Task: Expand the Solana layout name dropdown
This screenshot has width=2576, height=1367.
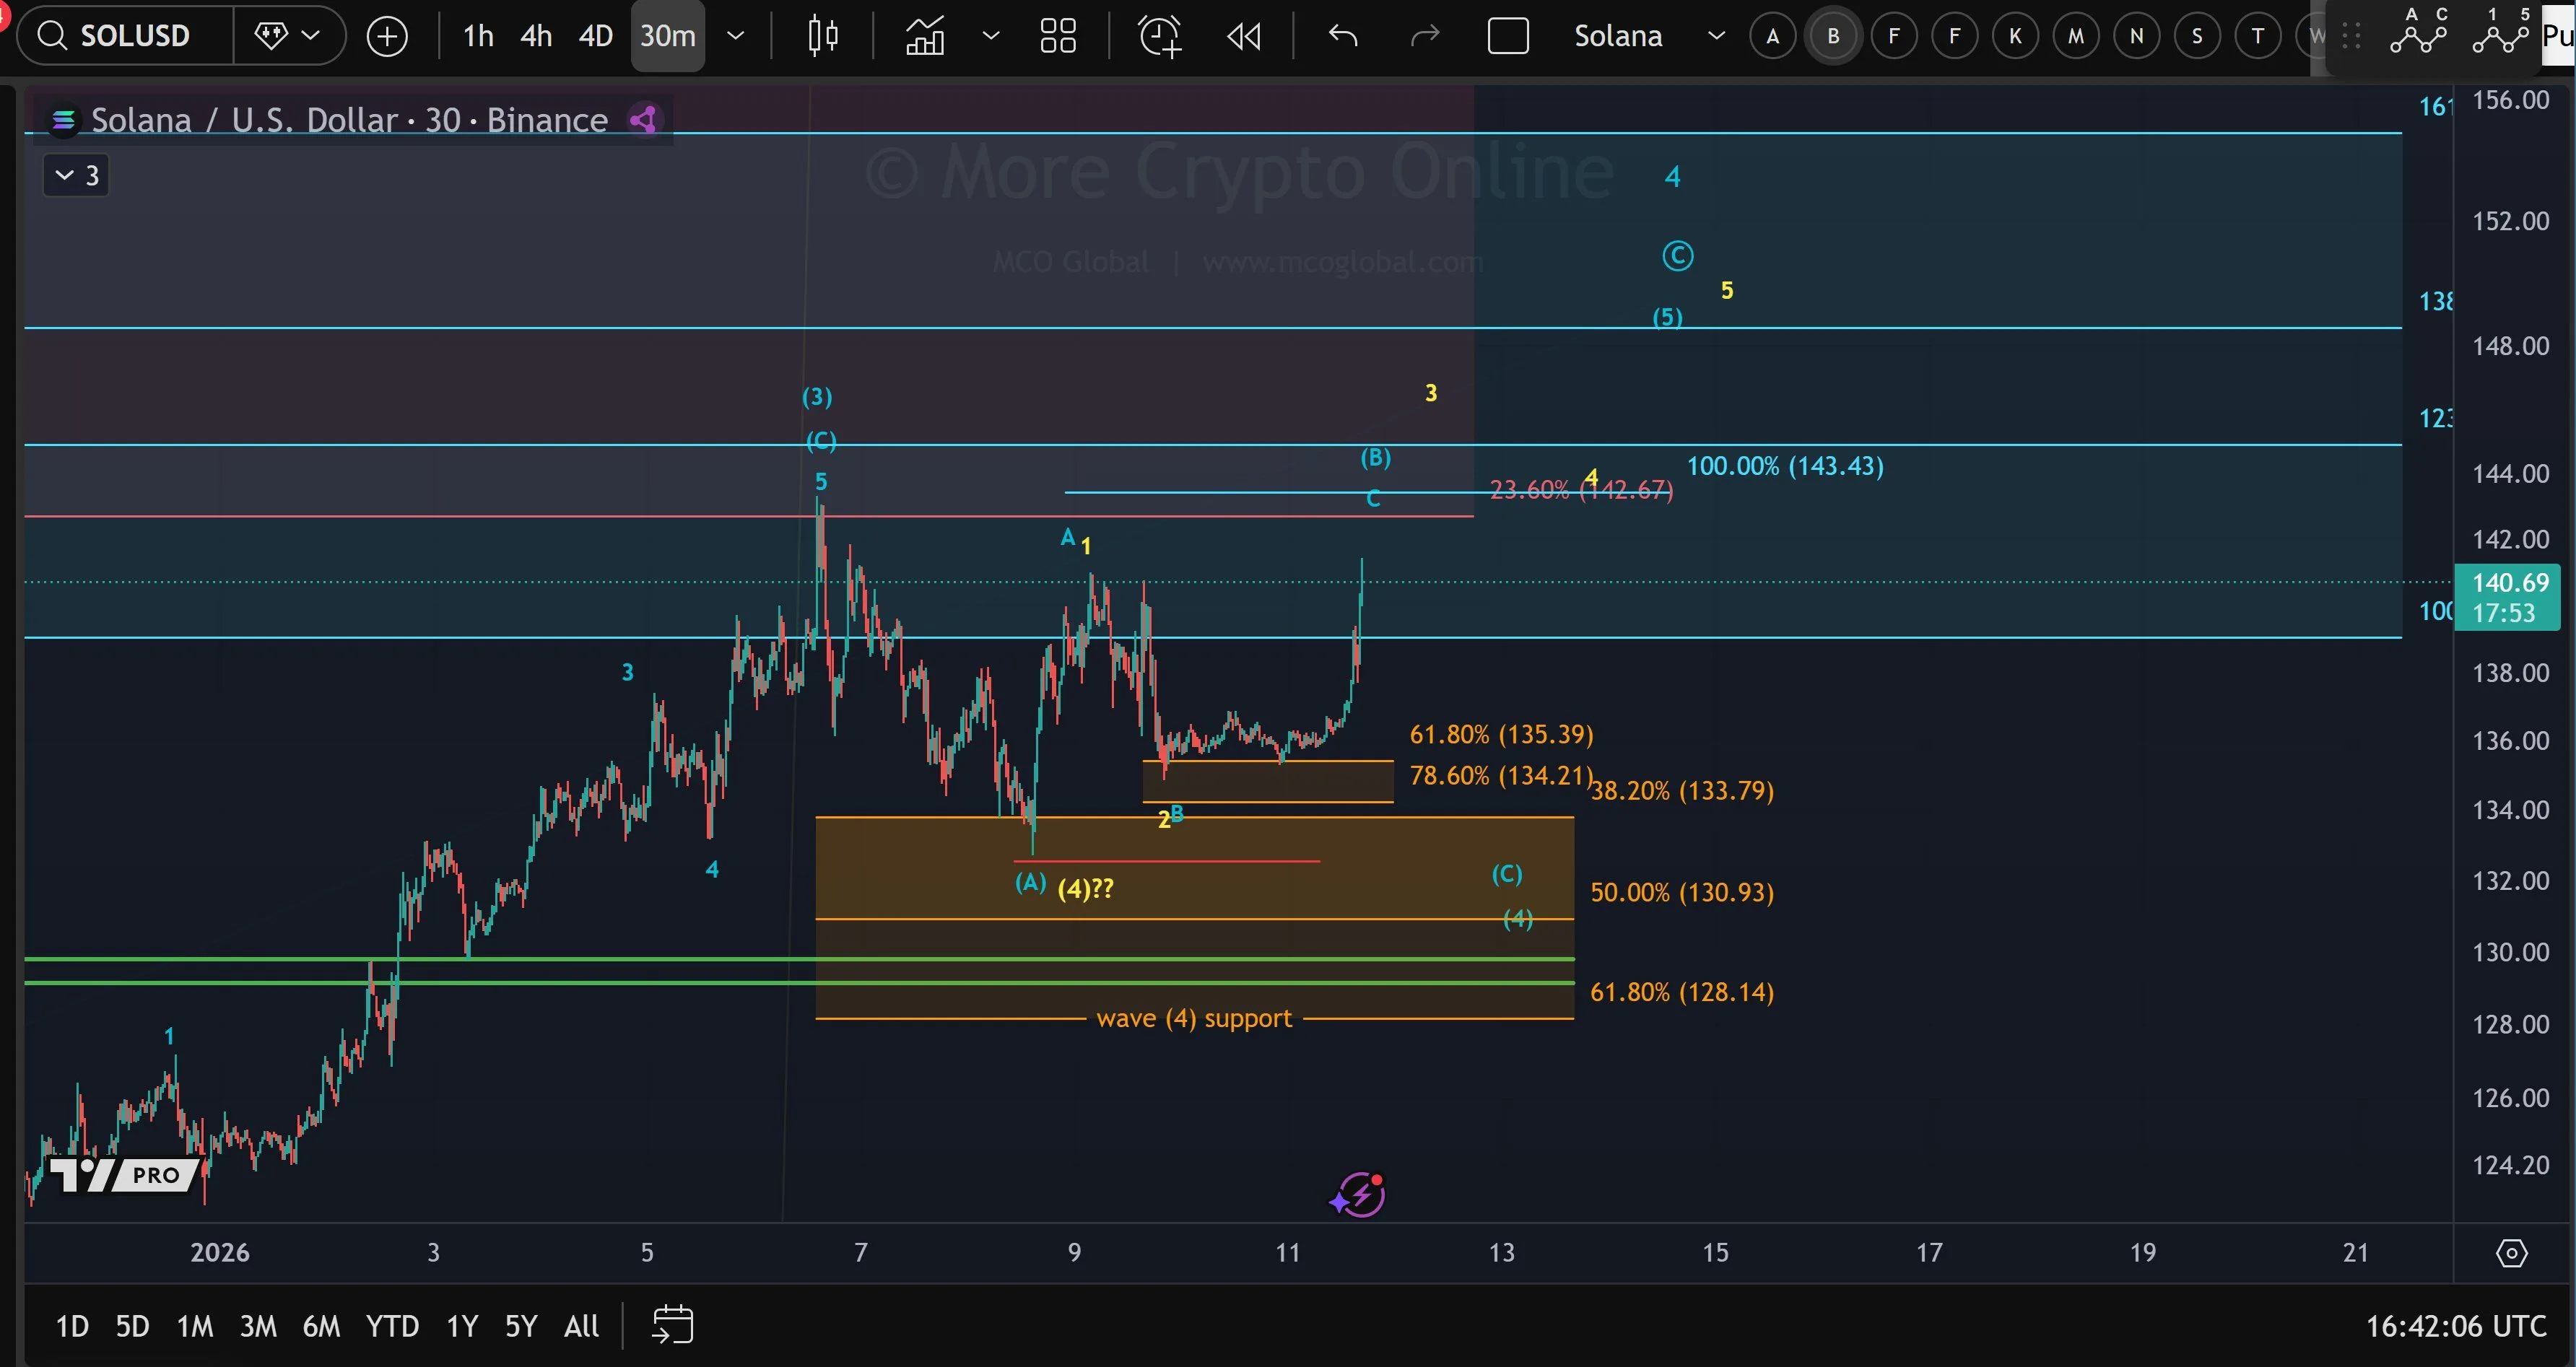Action: pos(1716,36)
